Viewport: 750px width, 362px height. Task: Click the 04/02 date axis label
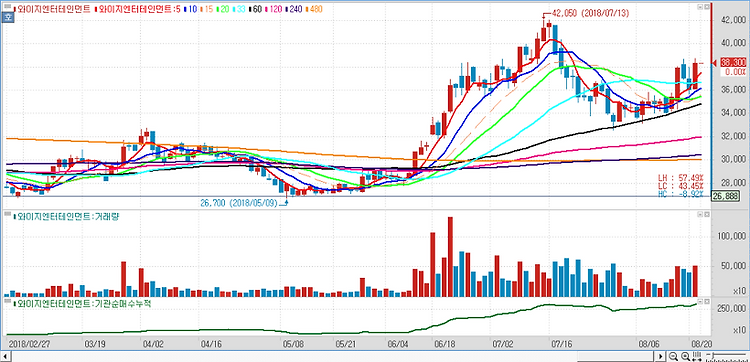point(153,343)
